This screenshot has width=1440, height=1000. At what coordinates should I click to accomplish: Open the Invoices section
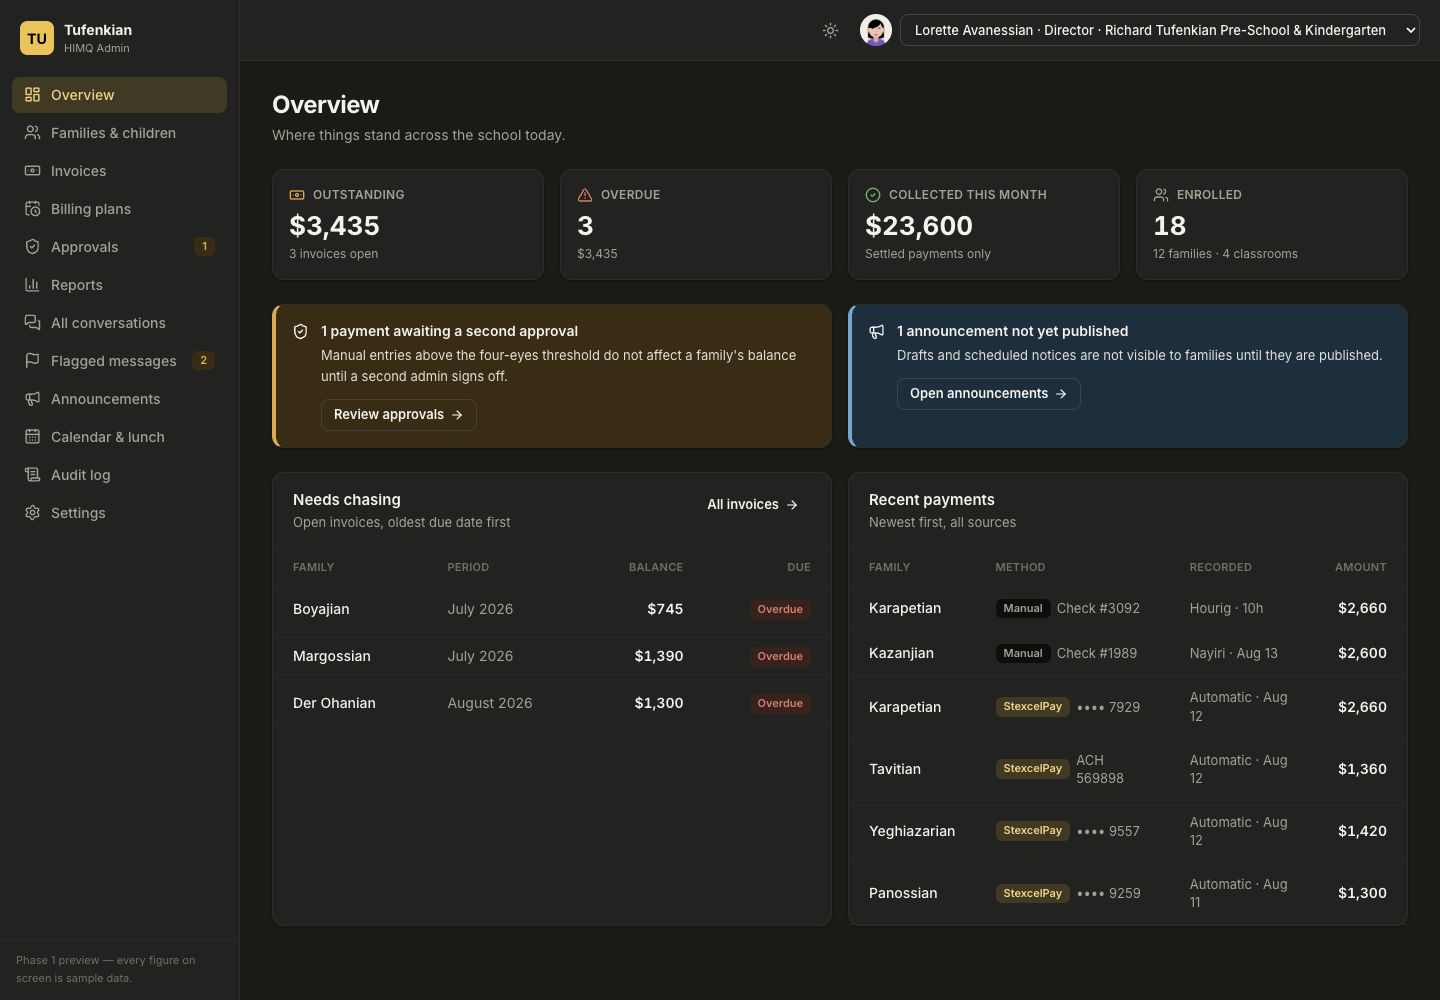119,171
